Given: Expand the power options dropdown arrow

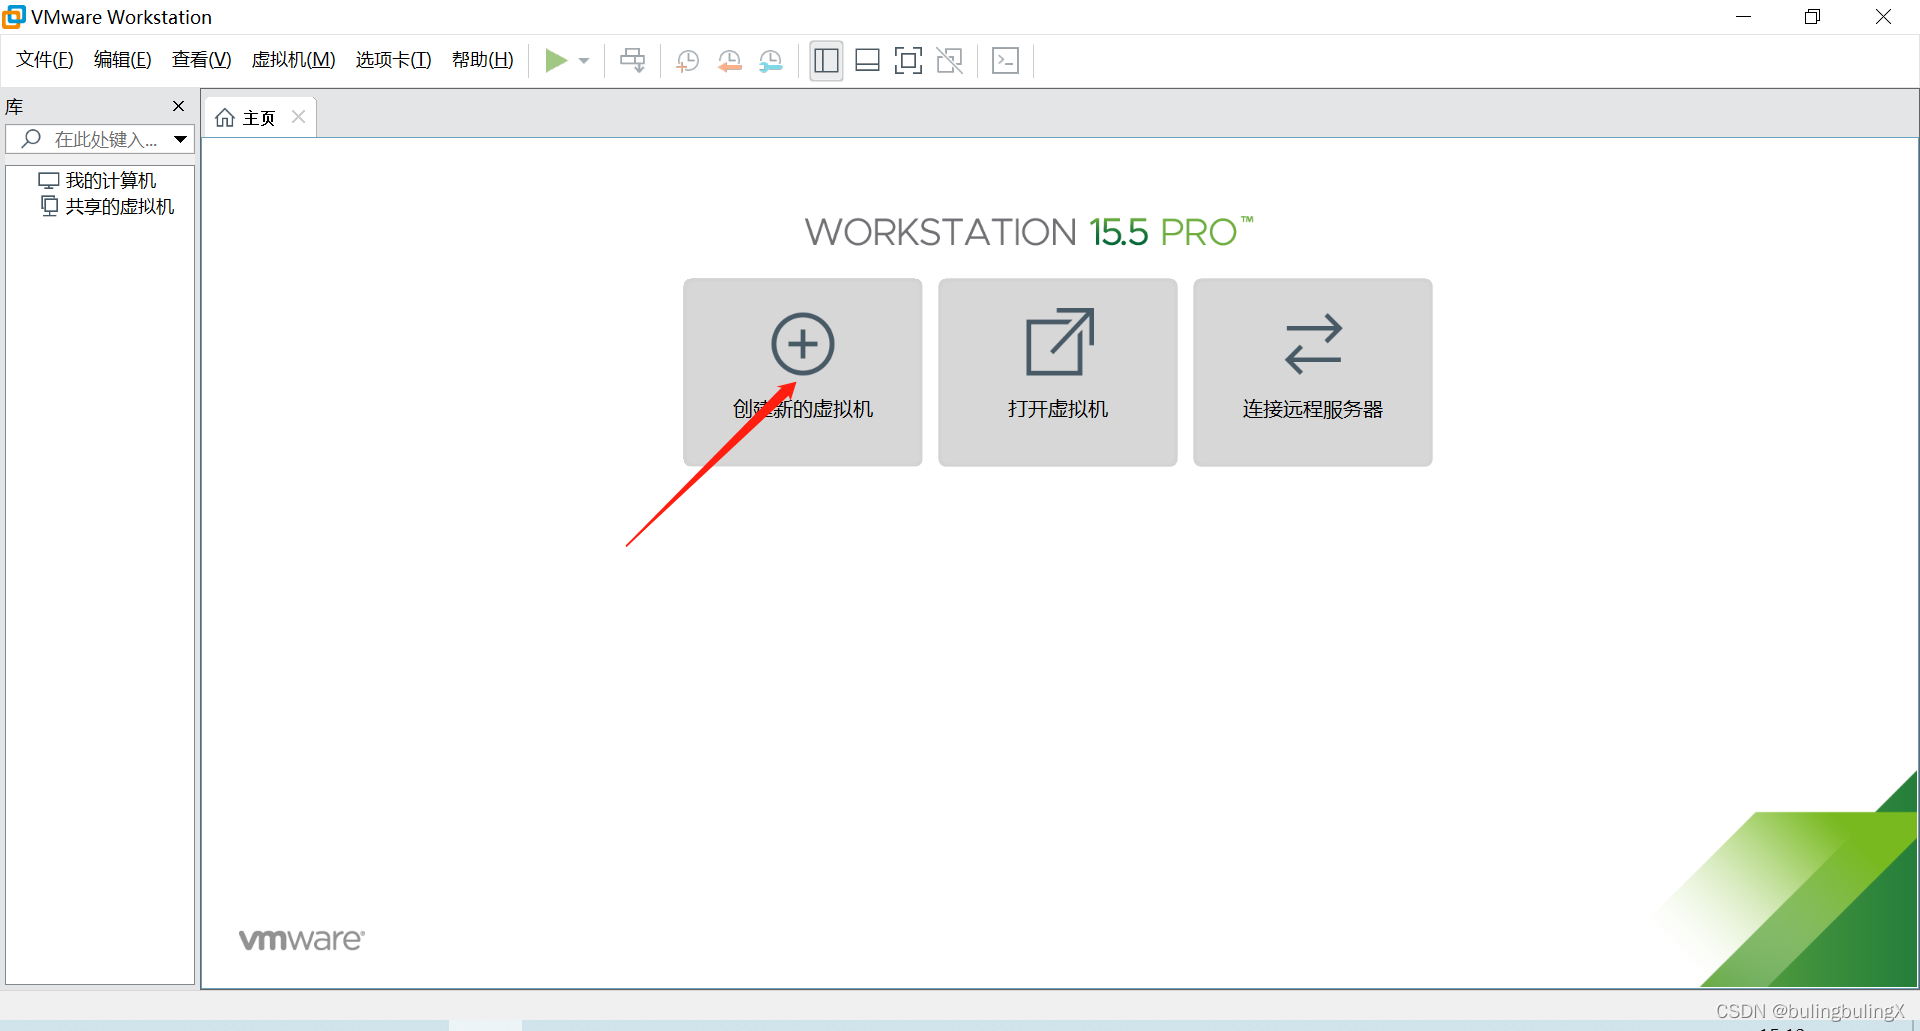Looking at the screenshot, I should (584, 61).
